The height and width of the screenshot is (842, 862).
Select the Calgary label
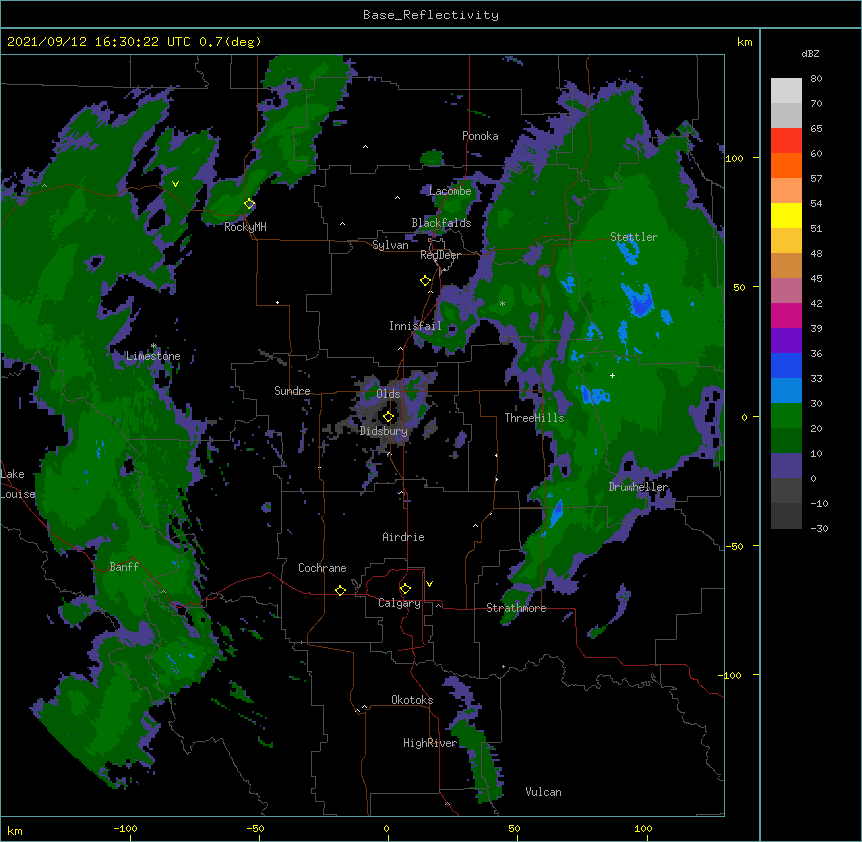399,603
